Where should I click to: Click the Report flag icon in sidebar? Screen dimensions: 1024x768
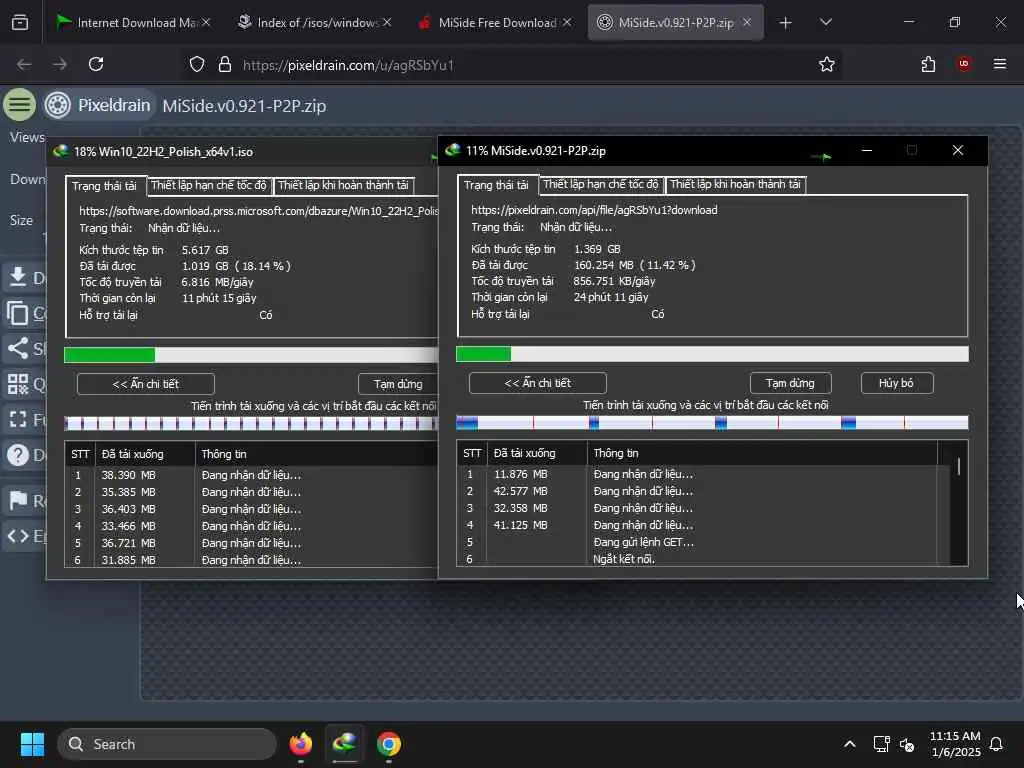[x=18, y=501]
